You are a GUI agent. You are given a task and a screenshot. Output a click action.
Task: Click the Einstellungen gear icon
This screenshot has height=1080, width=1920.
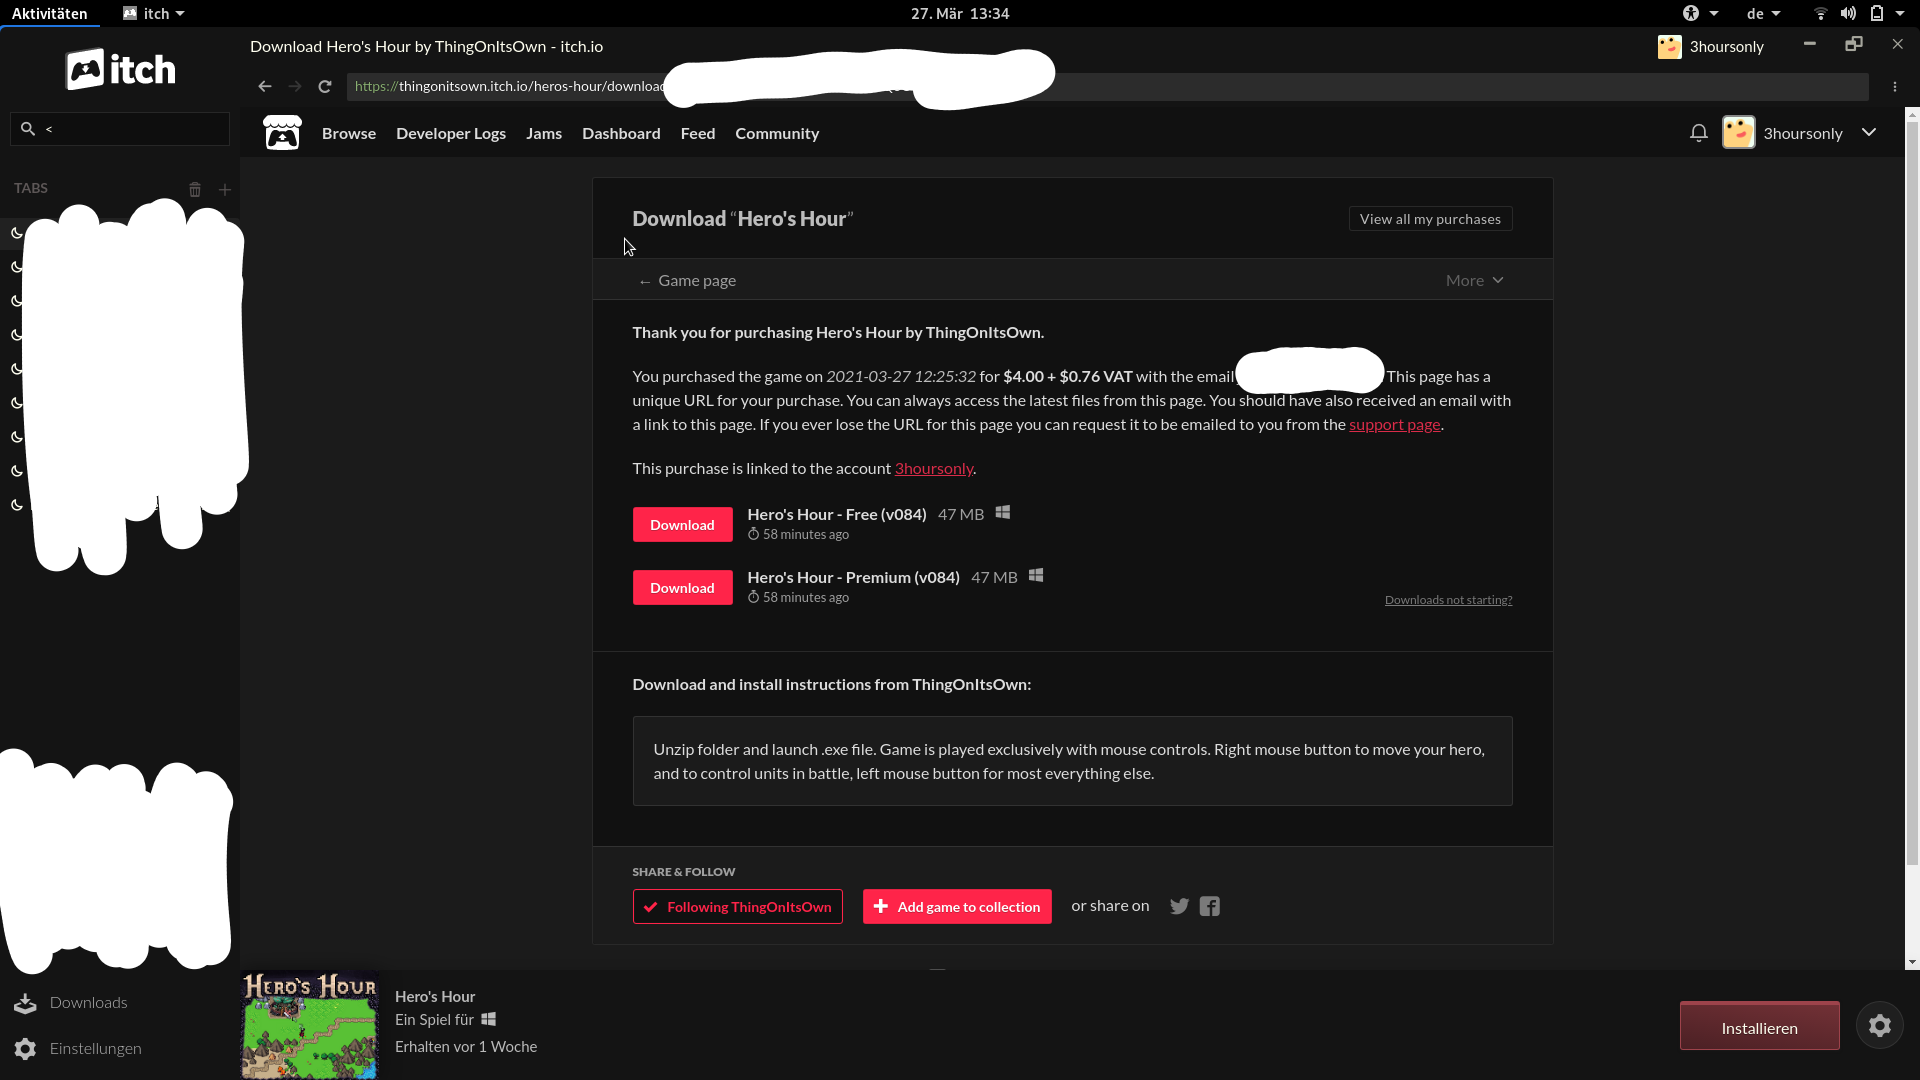25,1048
